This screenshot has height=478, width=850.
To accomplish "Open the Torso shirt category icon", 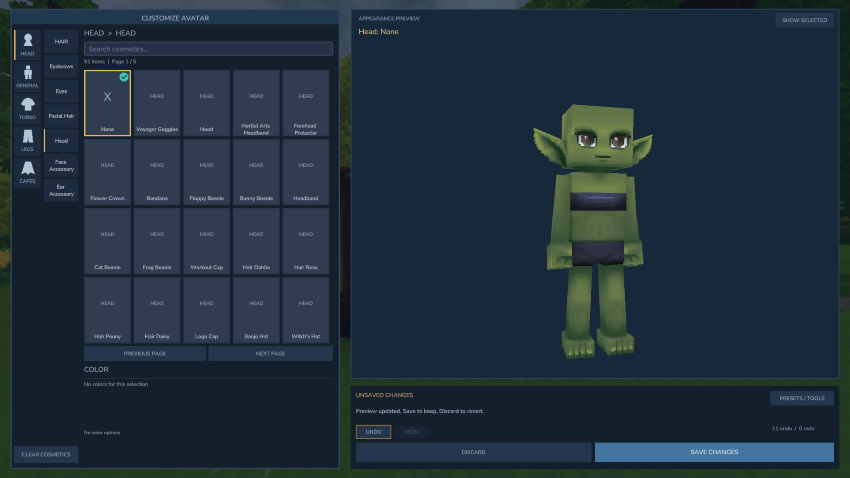I will (x=28, y=108).
